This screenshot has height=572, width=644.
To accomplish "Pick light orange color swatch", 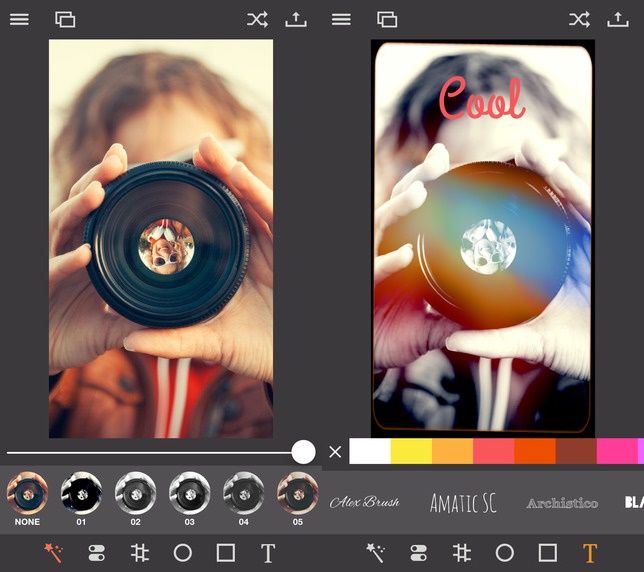I will 453,451.
